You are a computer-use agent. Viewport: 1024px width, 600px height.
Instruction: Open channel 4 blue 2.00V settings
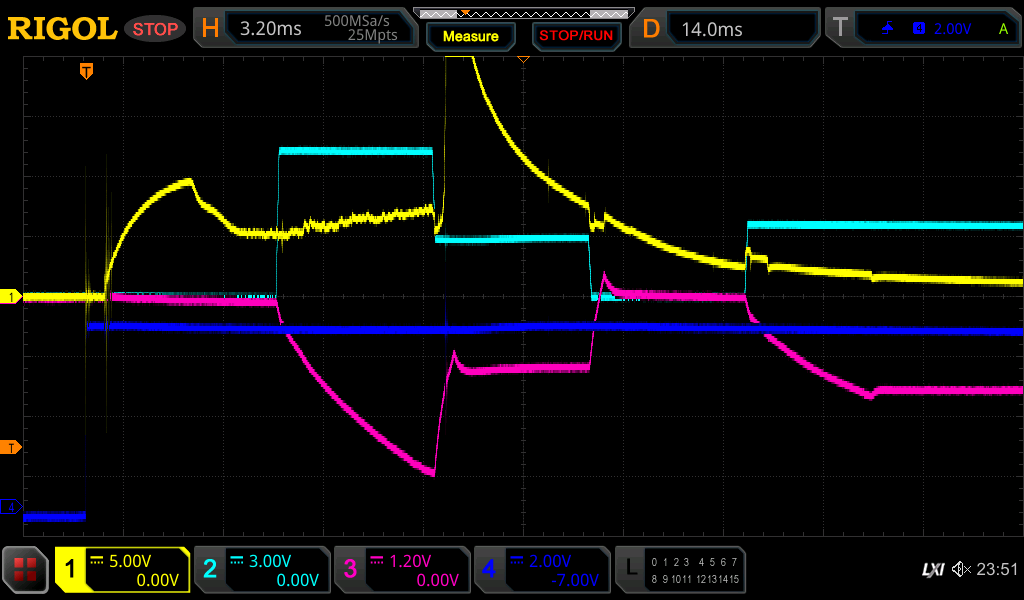(542, 570)
